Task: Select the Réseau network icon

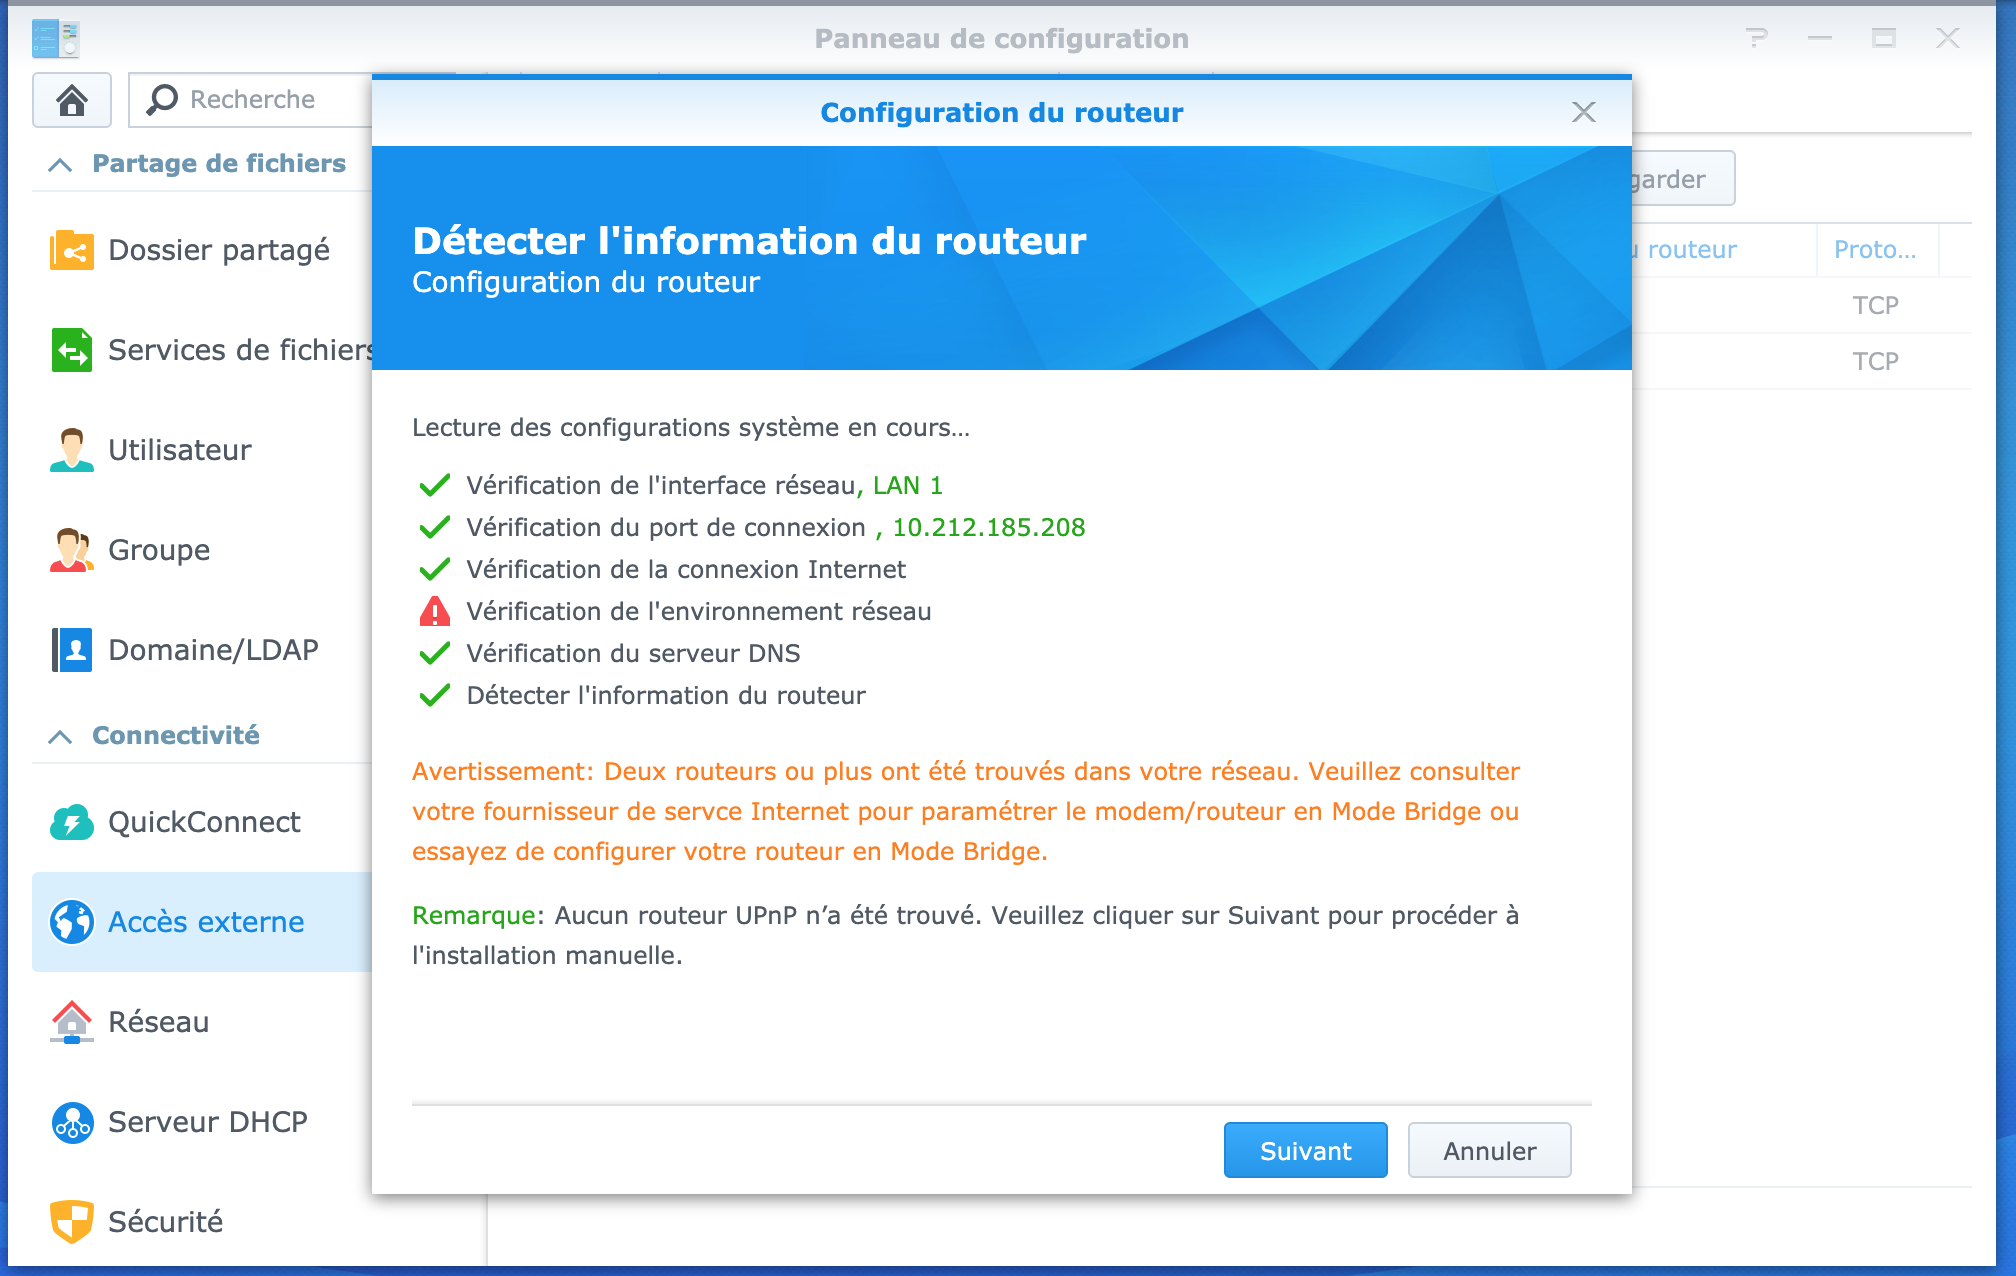Action: 72,1022
